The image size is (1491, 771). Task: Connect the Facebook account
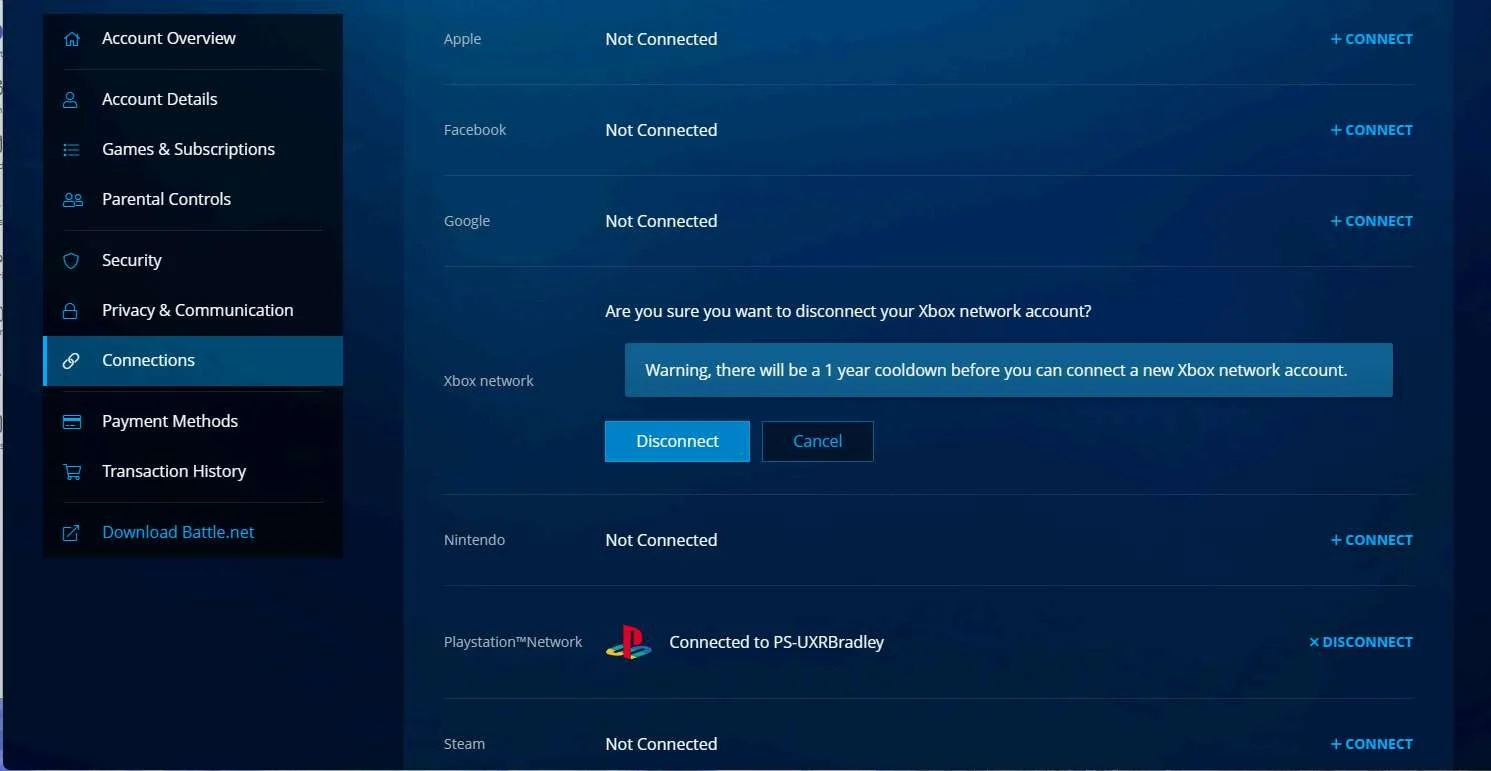click(1371, 130)
